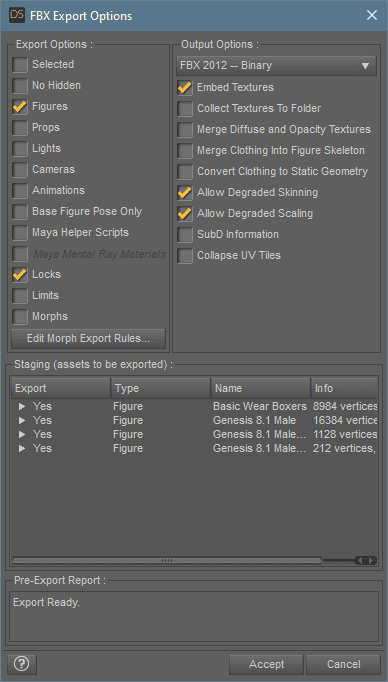Enable Convert Clothing to Static Geometry
388x682 pixels.
185,171
